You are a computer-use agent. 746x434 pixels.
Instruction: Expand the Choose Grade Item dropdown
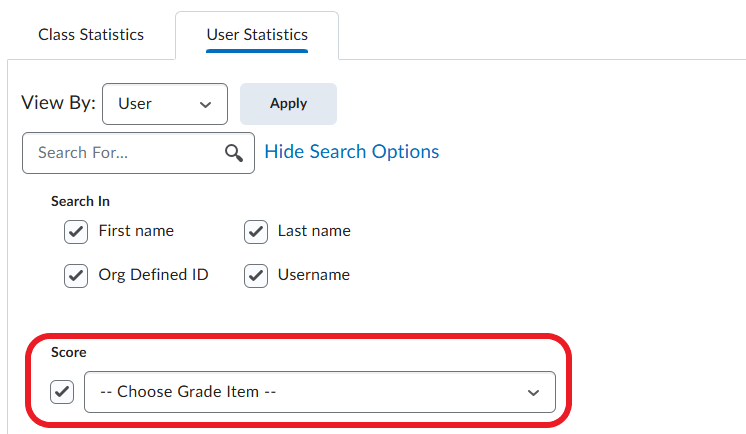click(x=320, y=392)
